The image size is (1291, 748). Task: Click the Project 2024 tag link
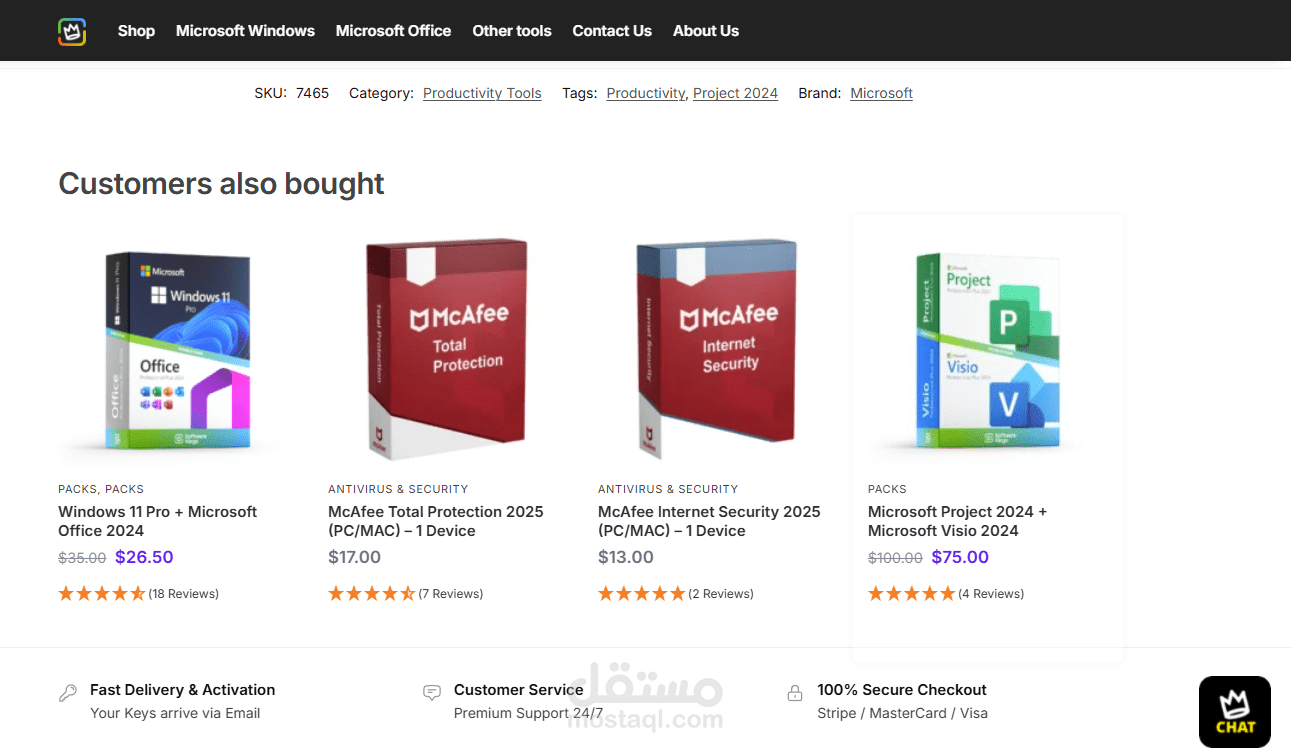[735, 93]
